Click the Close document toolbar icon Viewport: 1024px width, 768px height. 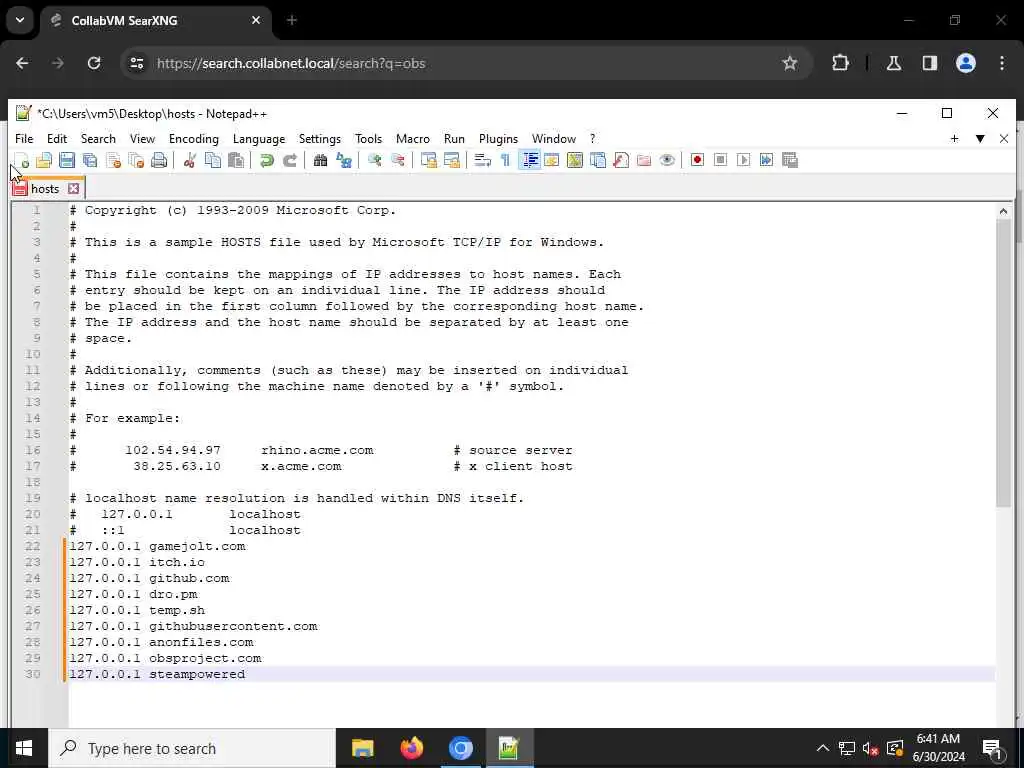point(114,160)
